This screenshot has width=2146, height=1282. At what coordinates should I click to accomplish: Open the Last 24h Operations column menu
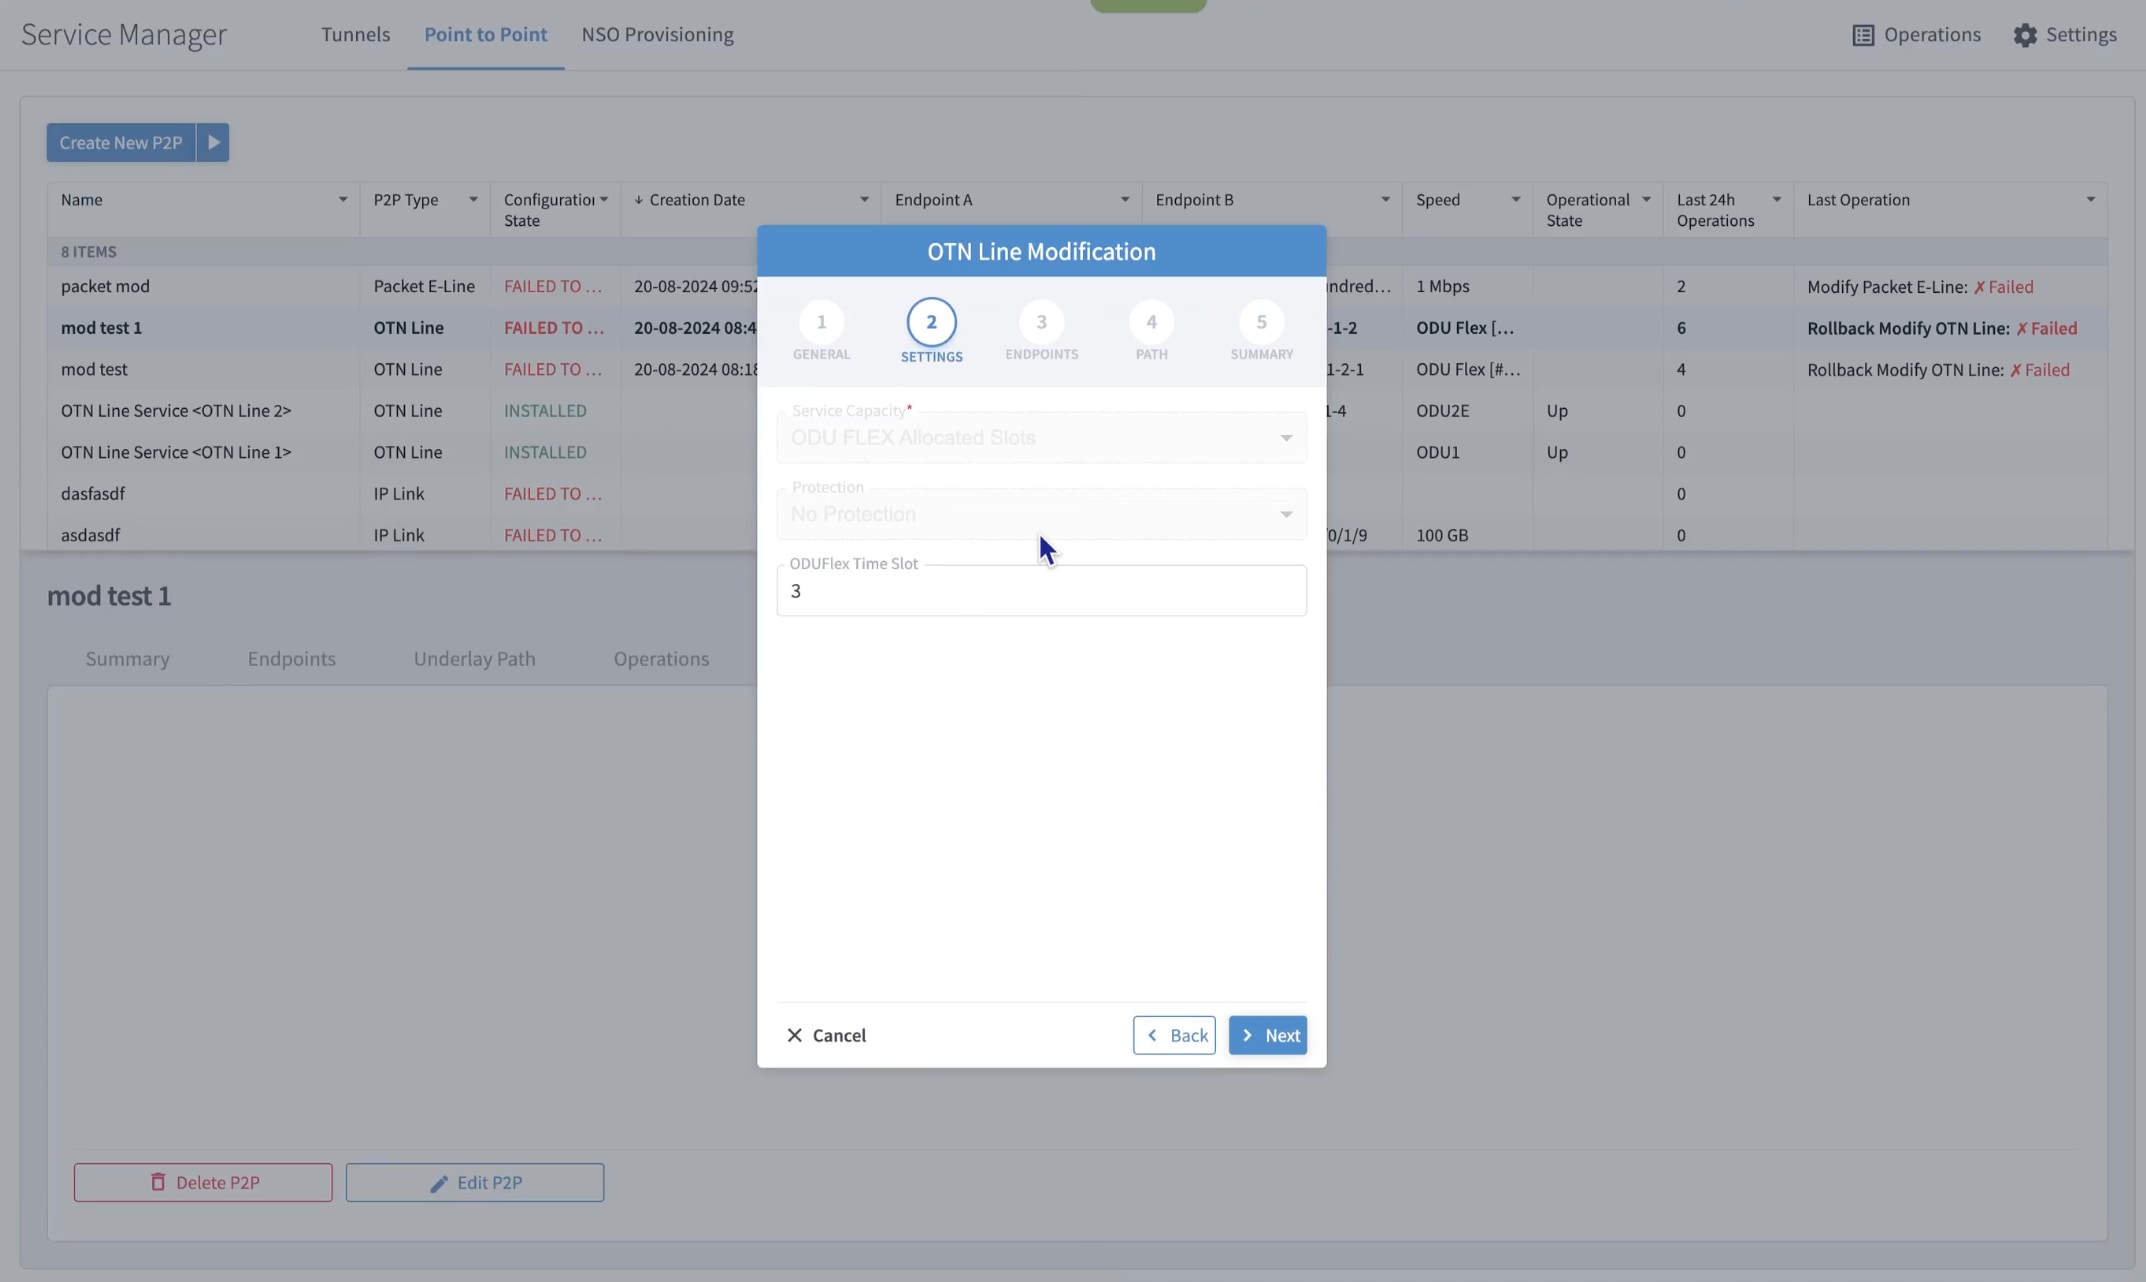(1777, 199)
